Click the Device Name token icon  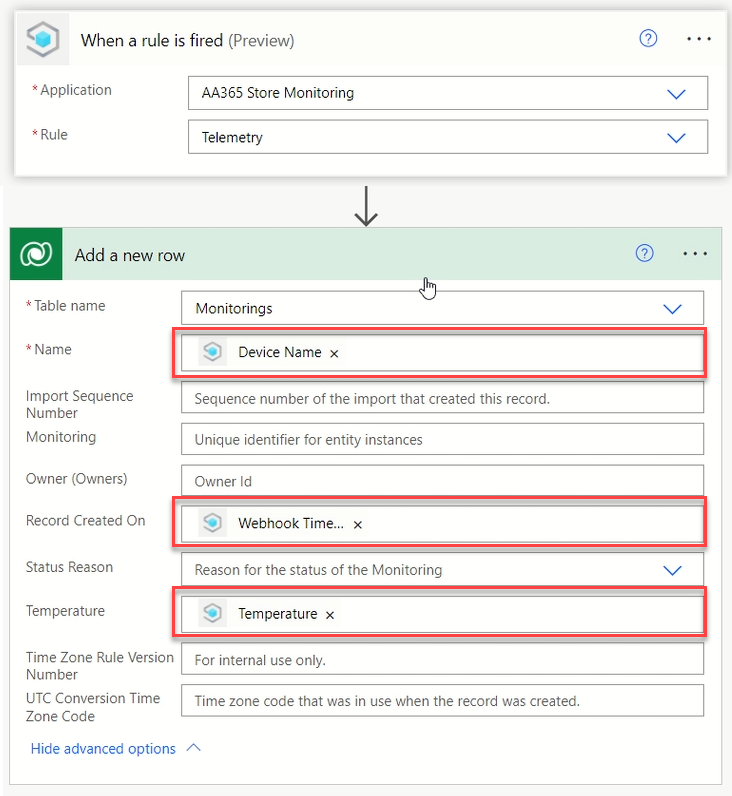[212, 352]
